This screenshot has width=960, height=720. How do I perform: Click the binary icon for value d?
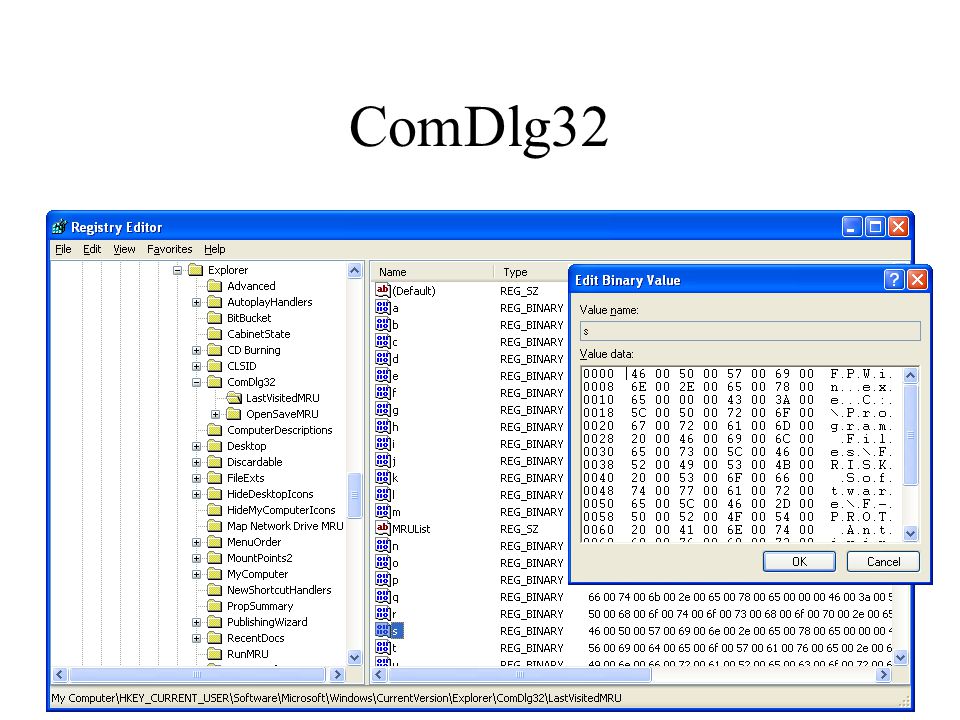383,358
